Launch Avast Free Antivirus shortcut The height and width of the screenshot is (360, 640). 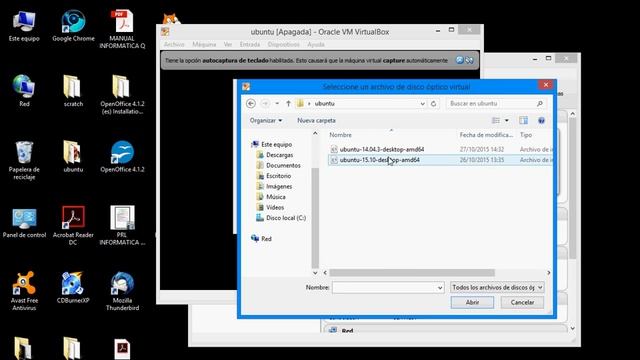(x=24, y=291)
